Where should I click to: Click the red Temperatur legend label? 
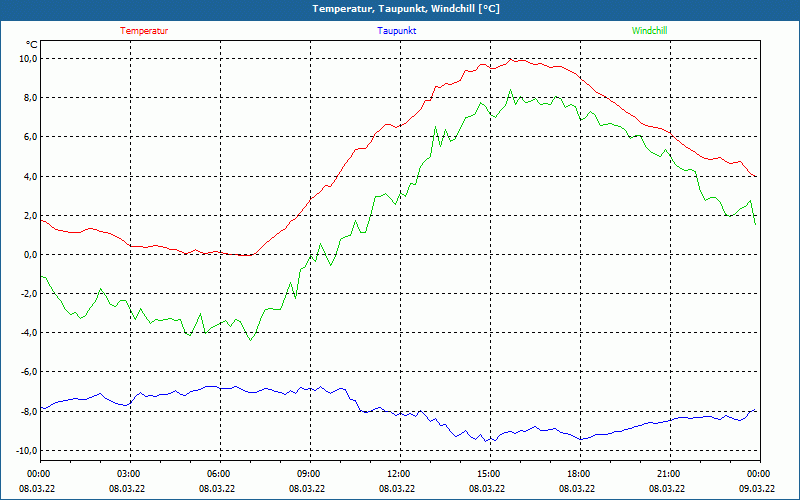144,31
